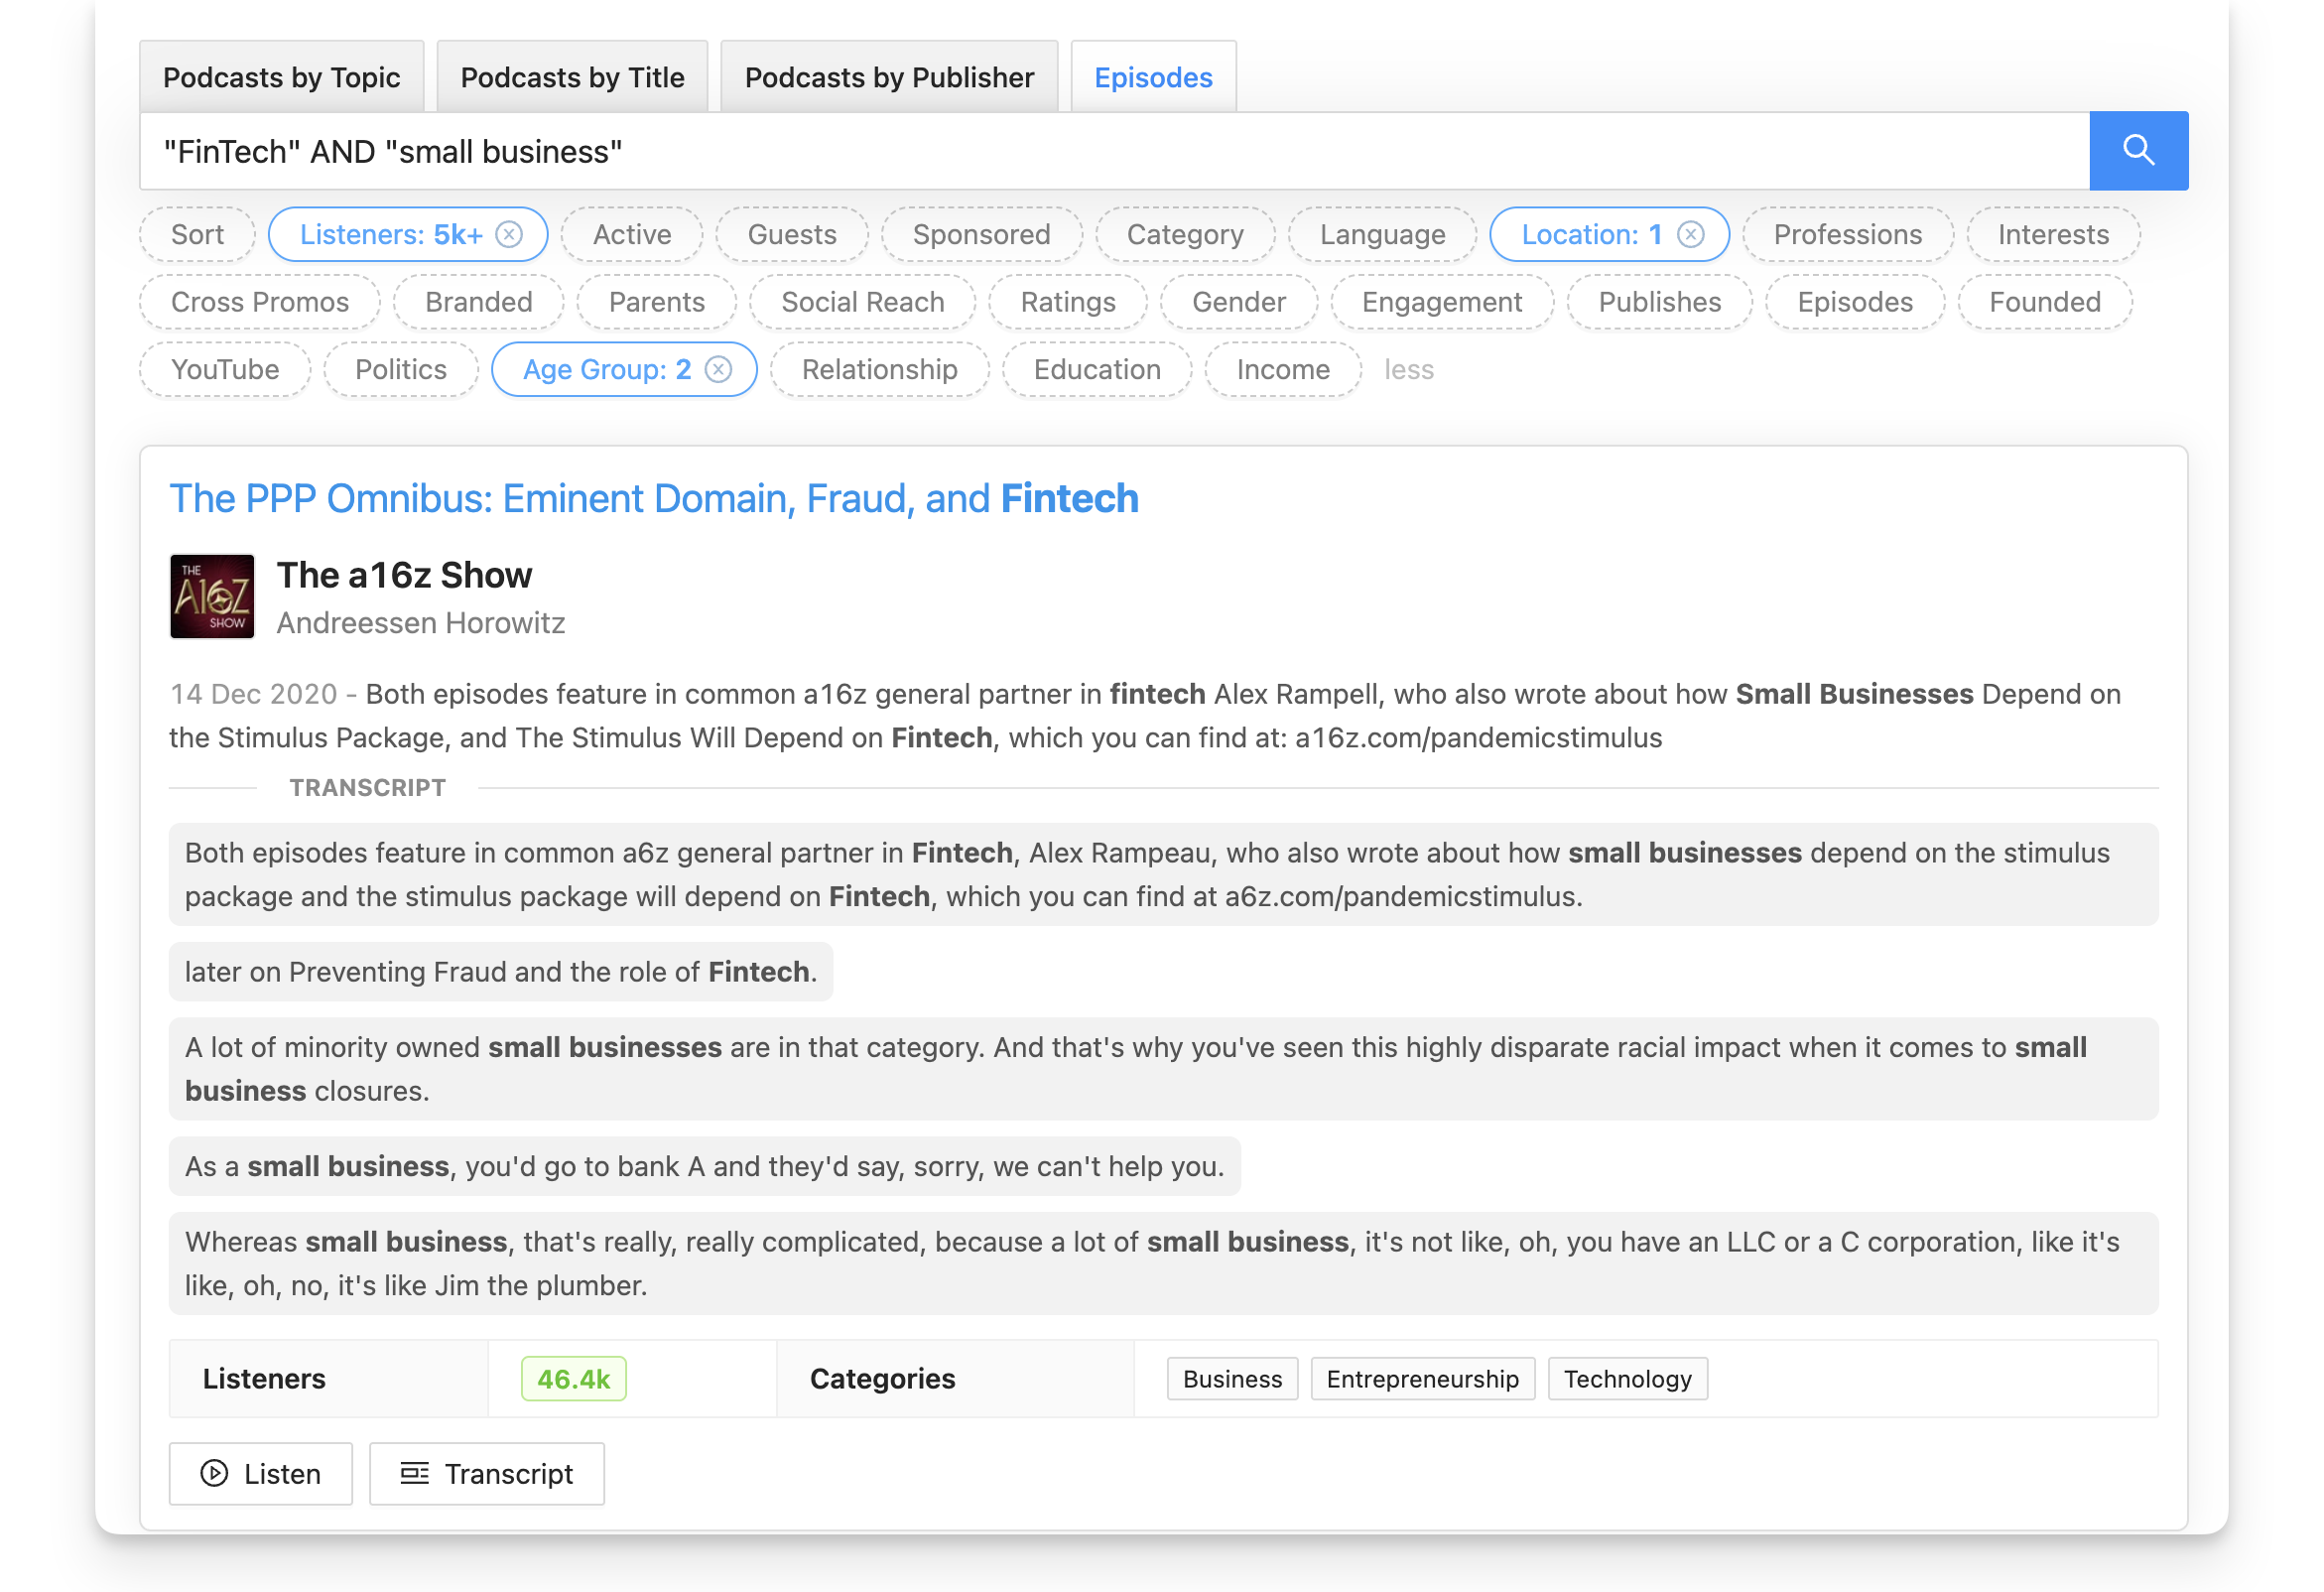Open "The PPP Omnibus" episode link

654,498
